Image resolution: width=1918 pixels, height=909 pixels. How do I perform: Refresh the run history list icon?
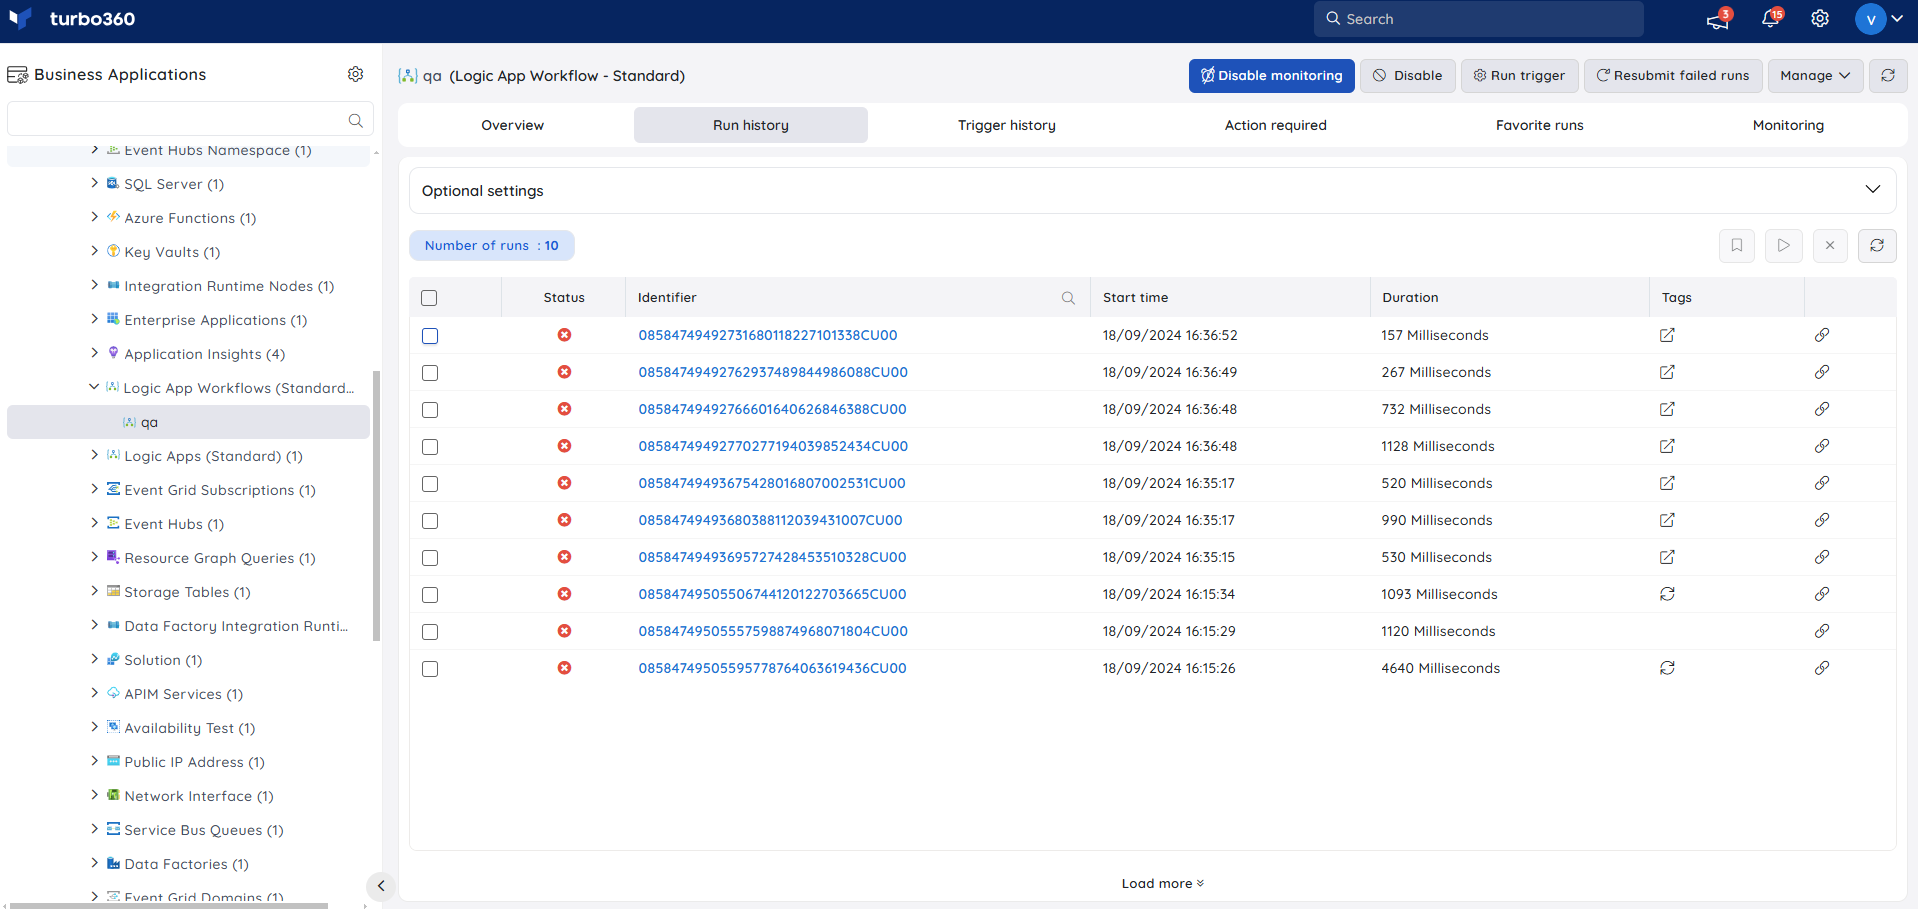(x=1877, y=245)
